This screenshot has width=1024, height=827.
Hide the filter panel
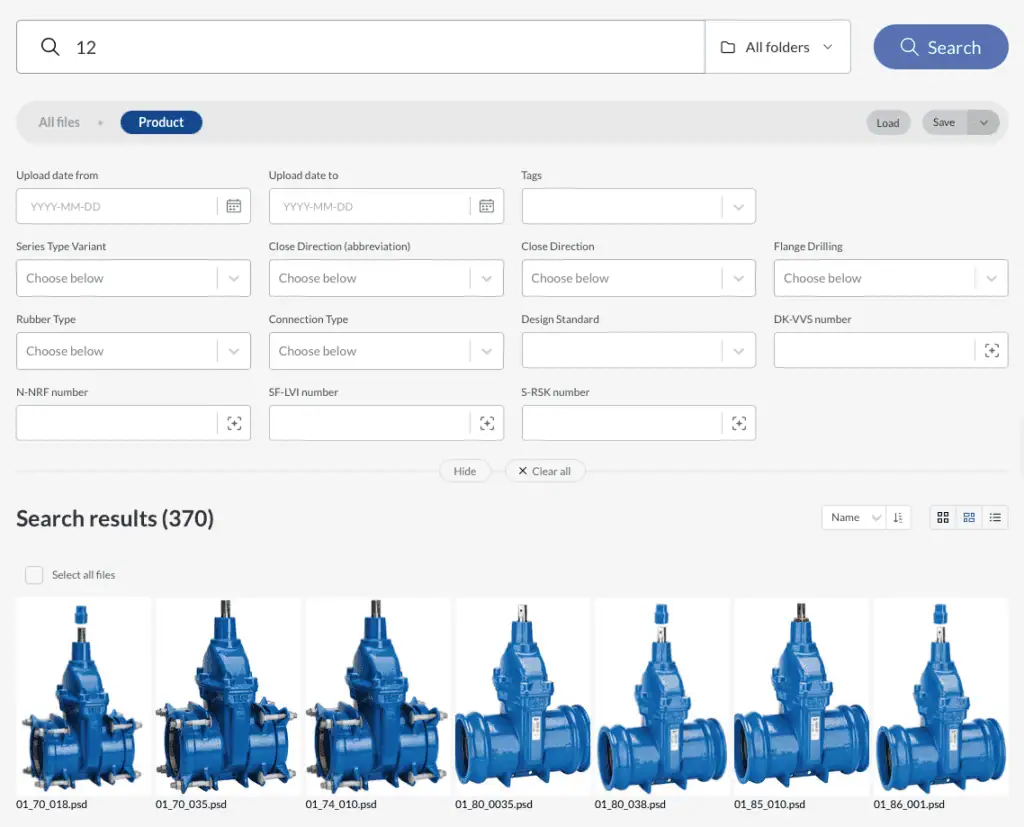click(465, 471)
